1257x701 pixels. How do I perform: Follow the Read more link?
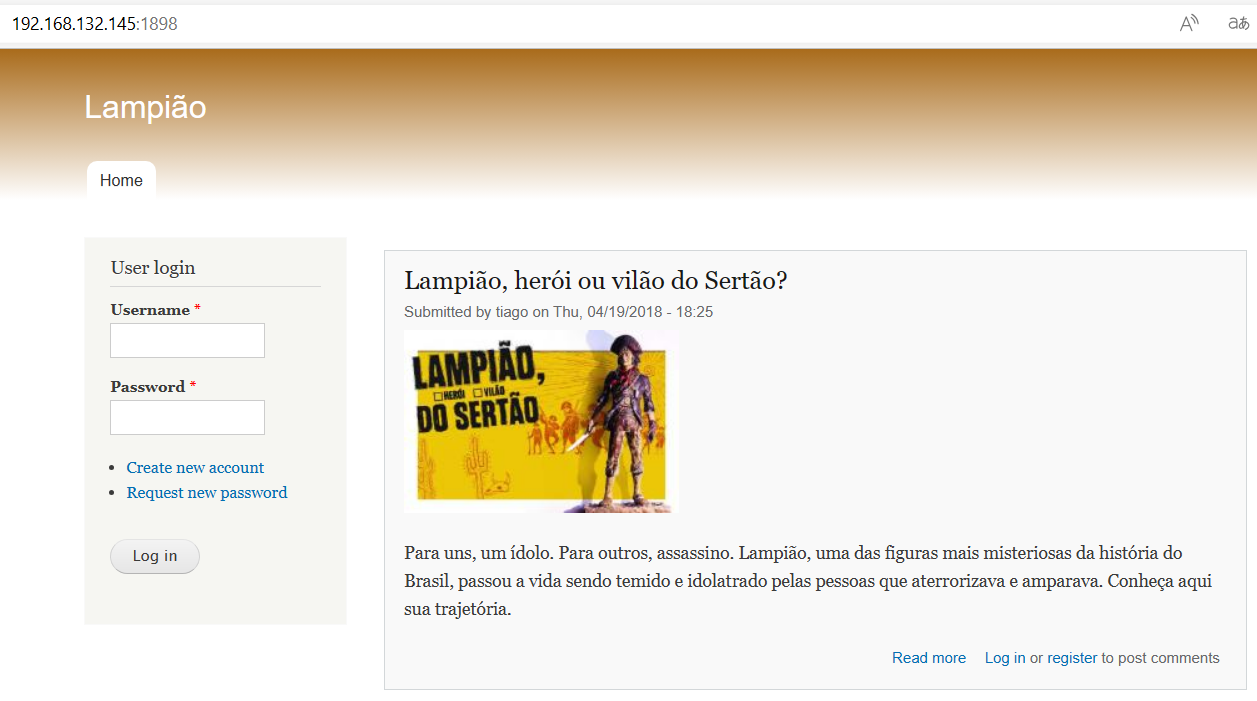[929, 658]
